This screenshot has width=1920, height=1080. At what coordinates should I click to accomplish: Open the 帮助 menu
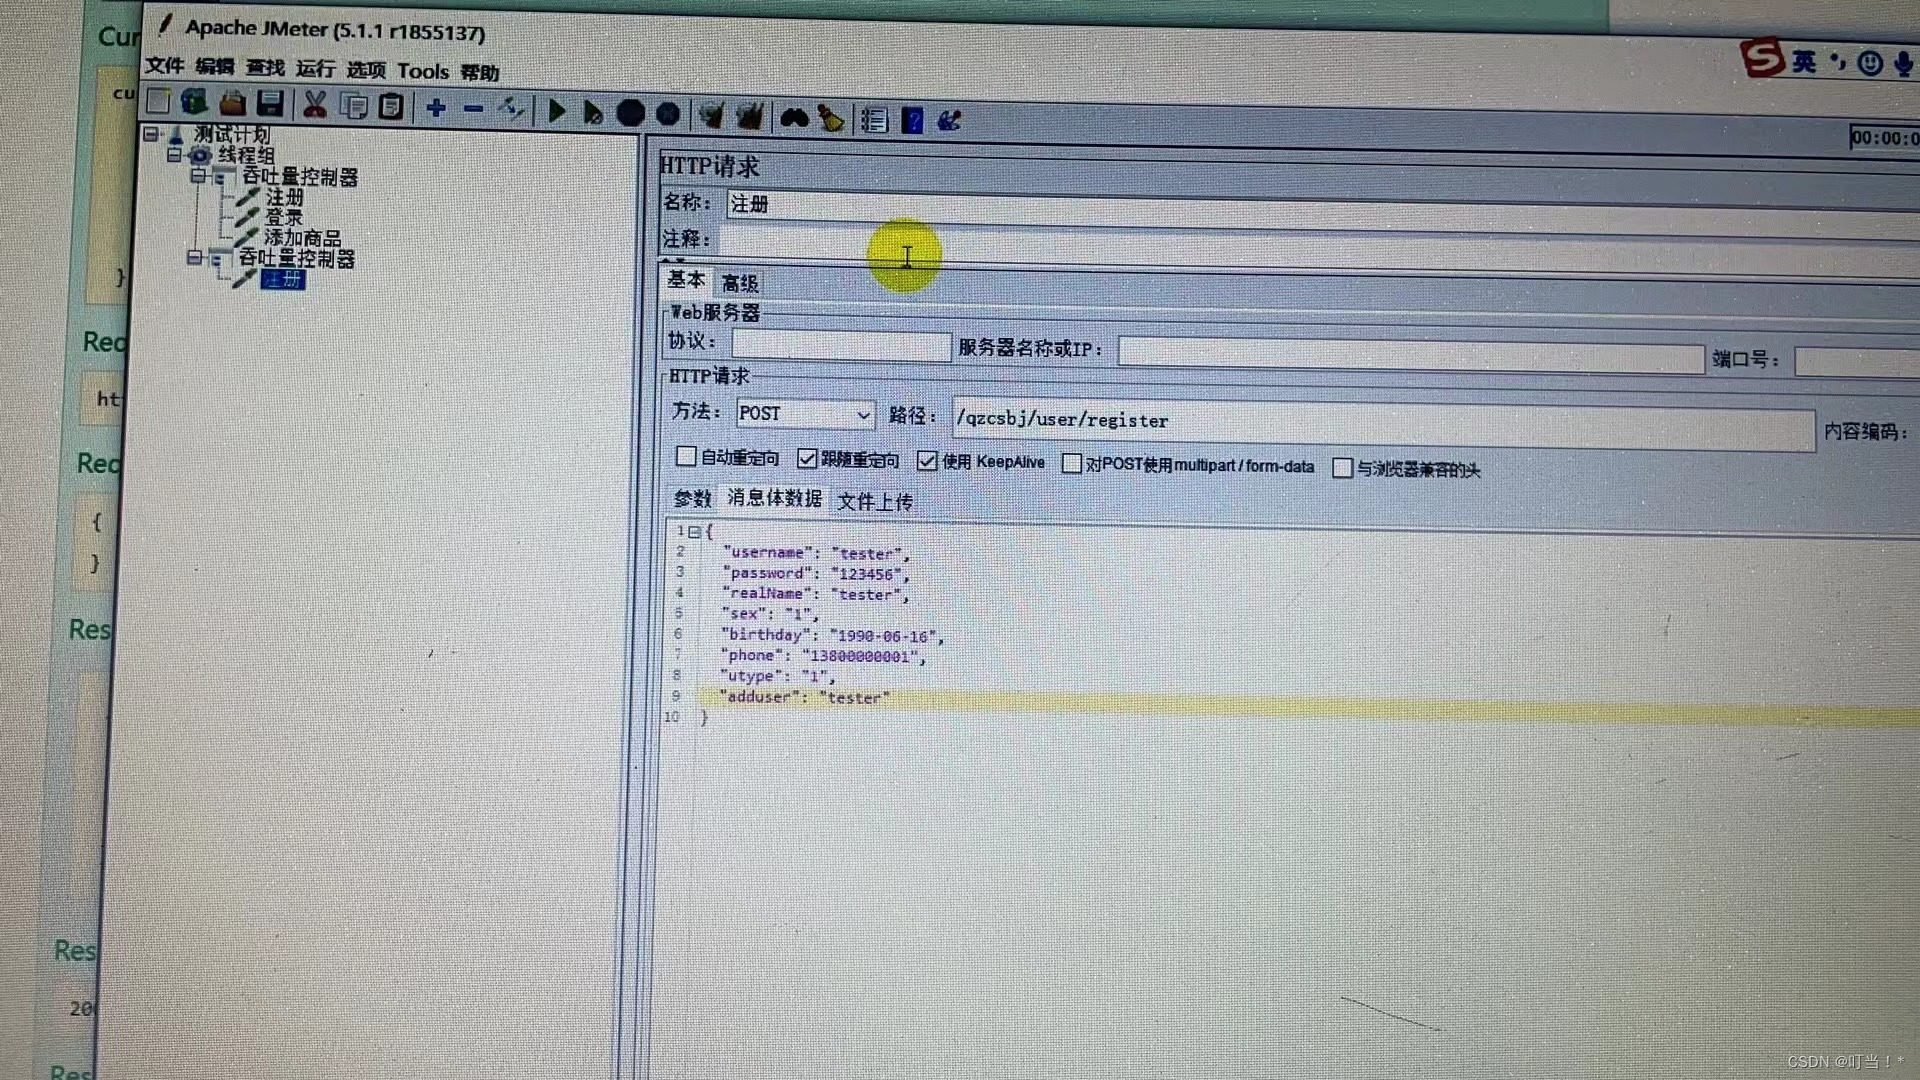pyautogui.click(x=480, y=72)
